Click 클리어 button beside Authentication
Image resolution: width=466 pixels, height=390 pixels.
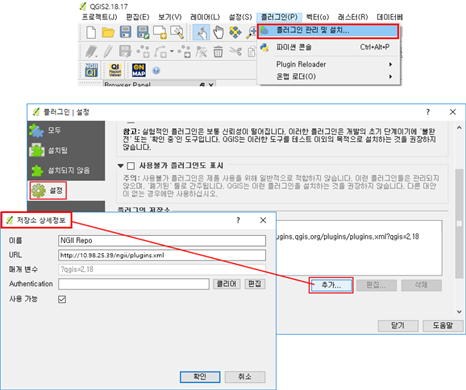point(227,284)
